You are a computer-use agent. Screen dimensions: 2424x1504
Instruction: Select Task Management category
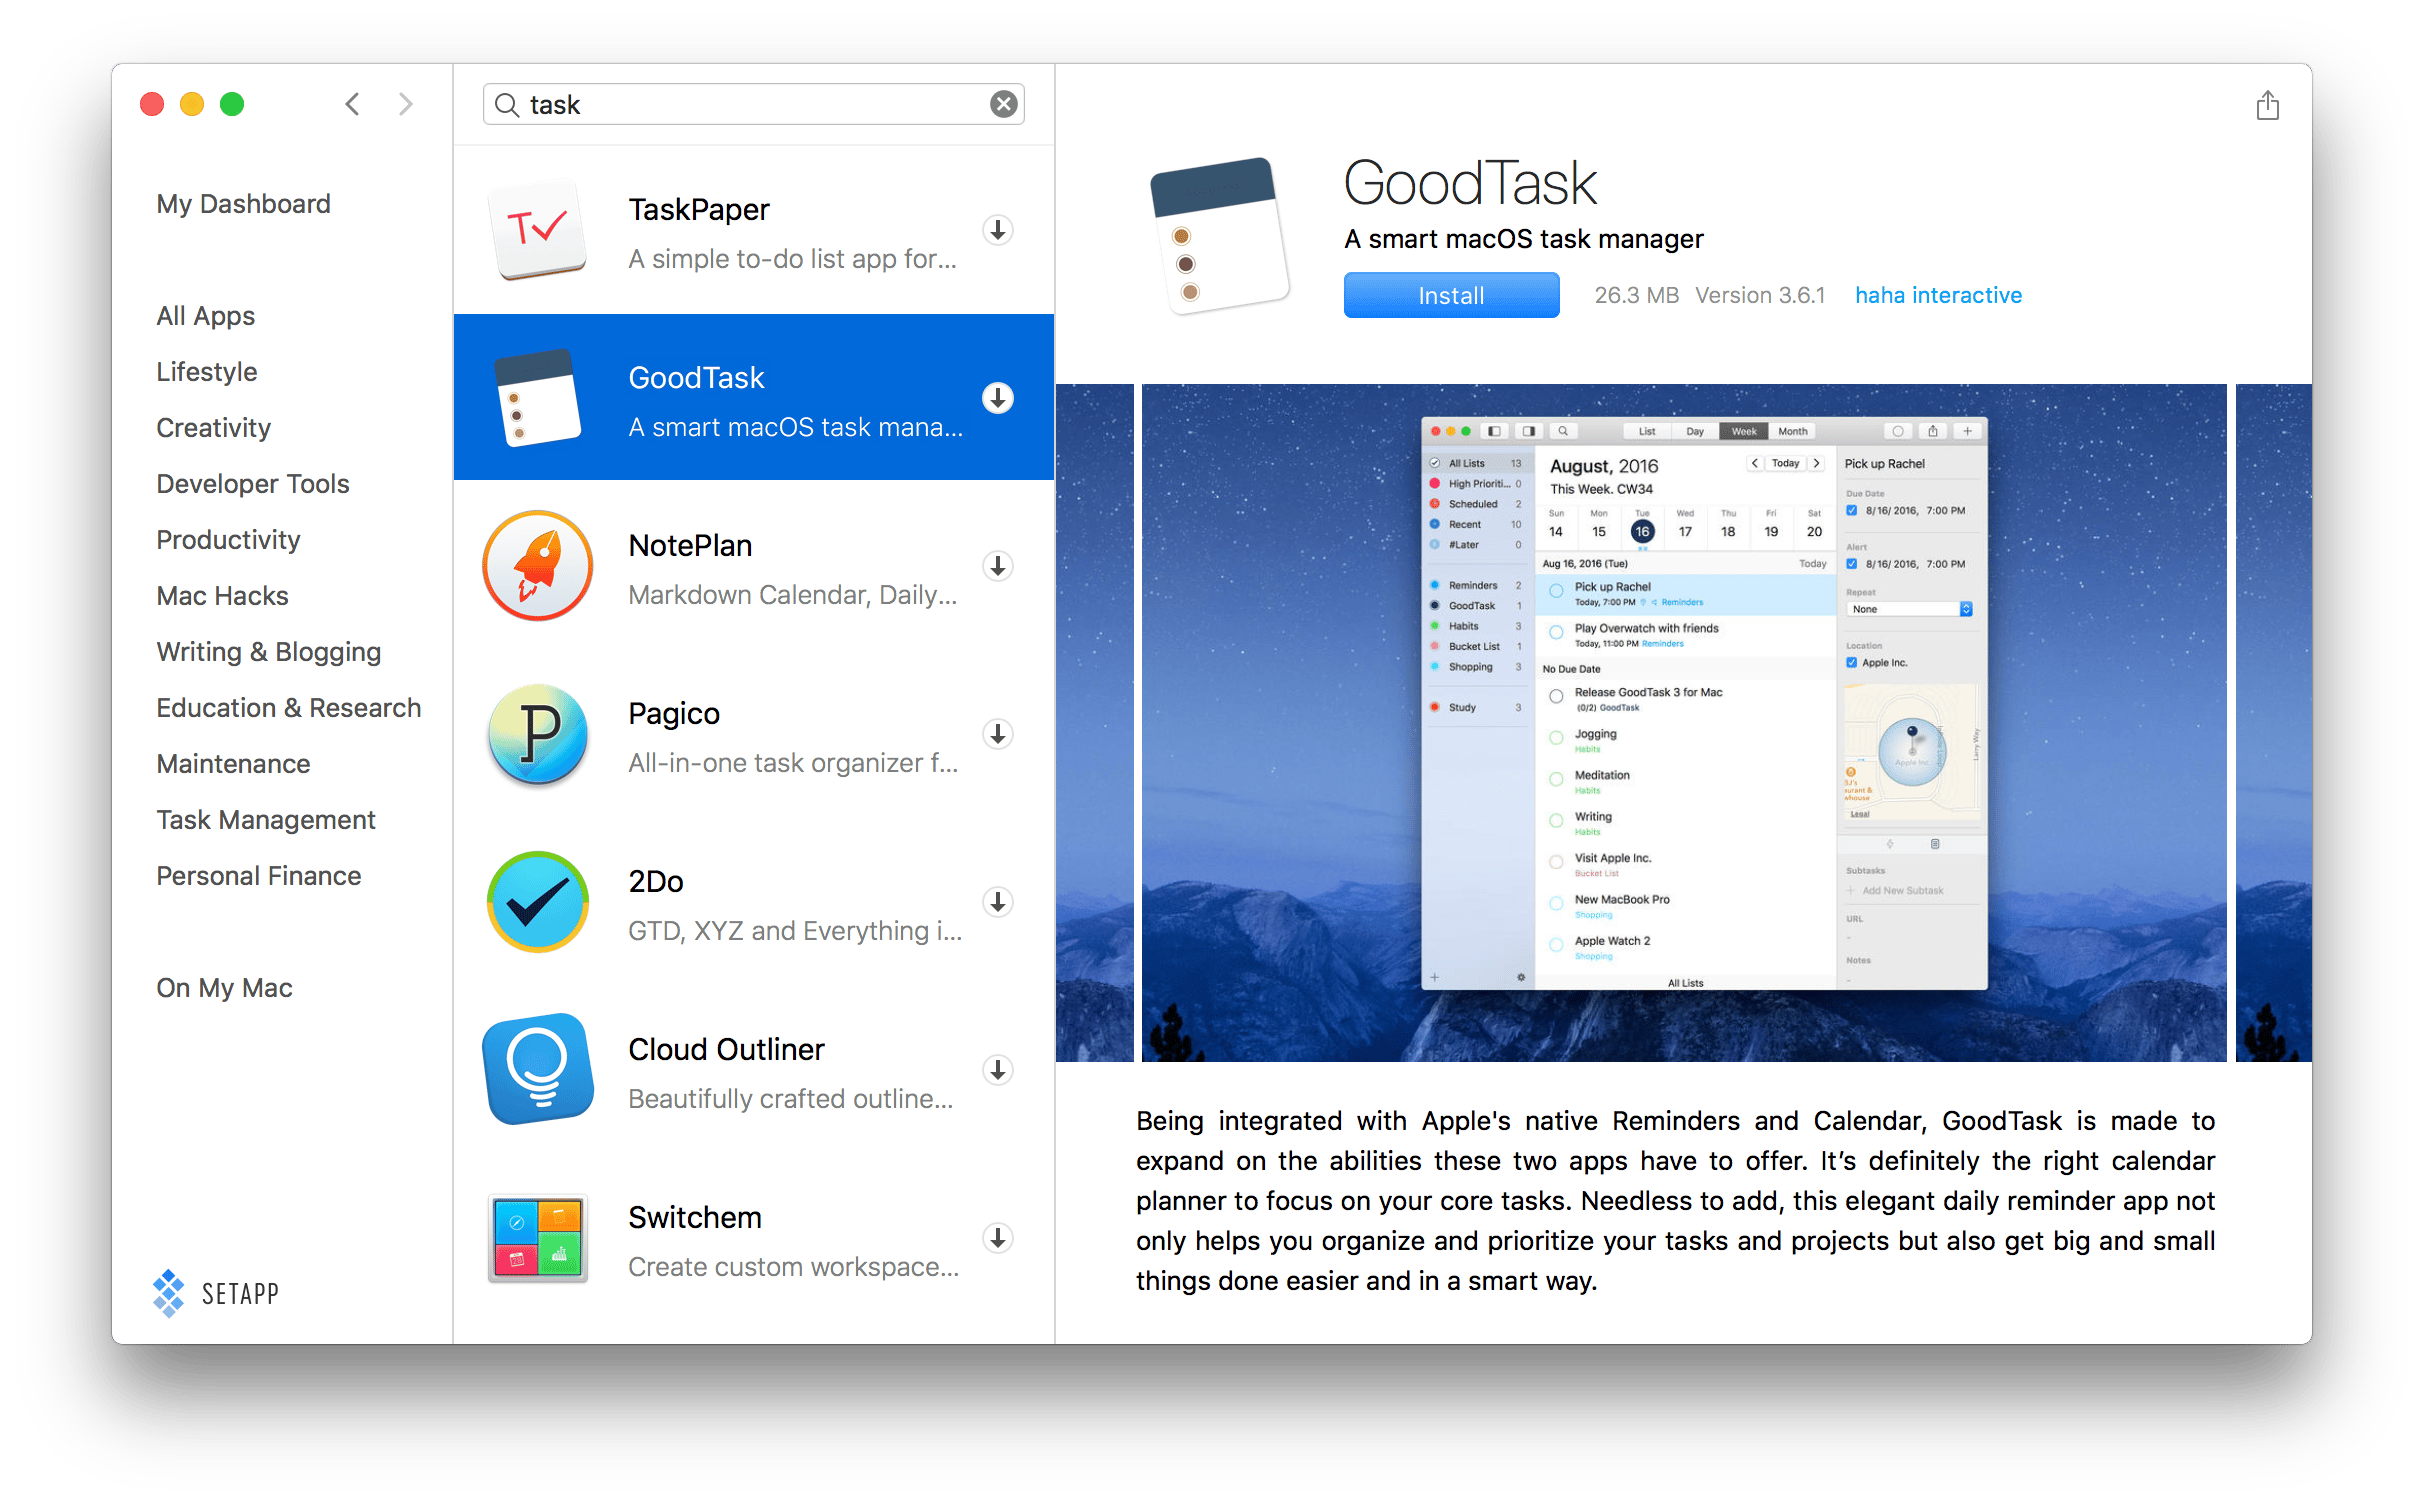tap(265, 820)
